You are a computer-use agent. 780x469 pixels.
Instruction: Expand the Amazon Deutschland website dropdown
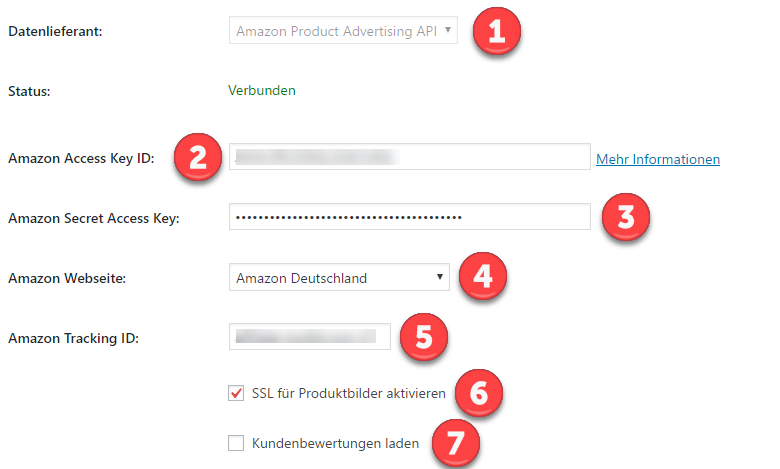339,278
